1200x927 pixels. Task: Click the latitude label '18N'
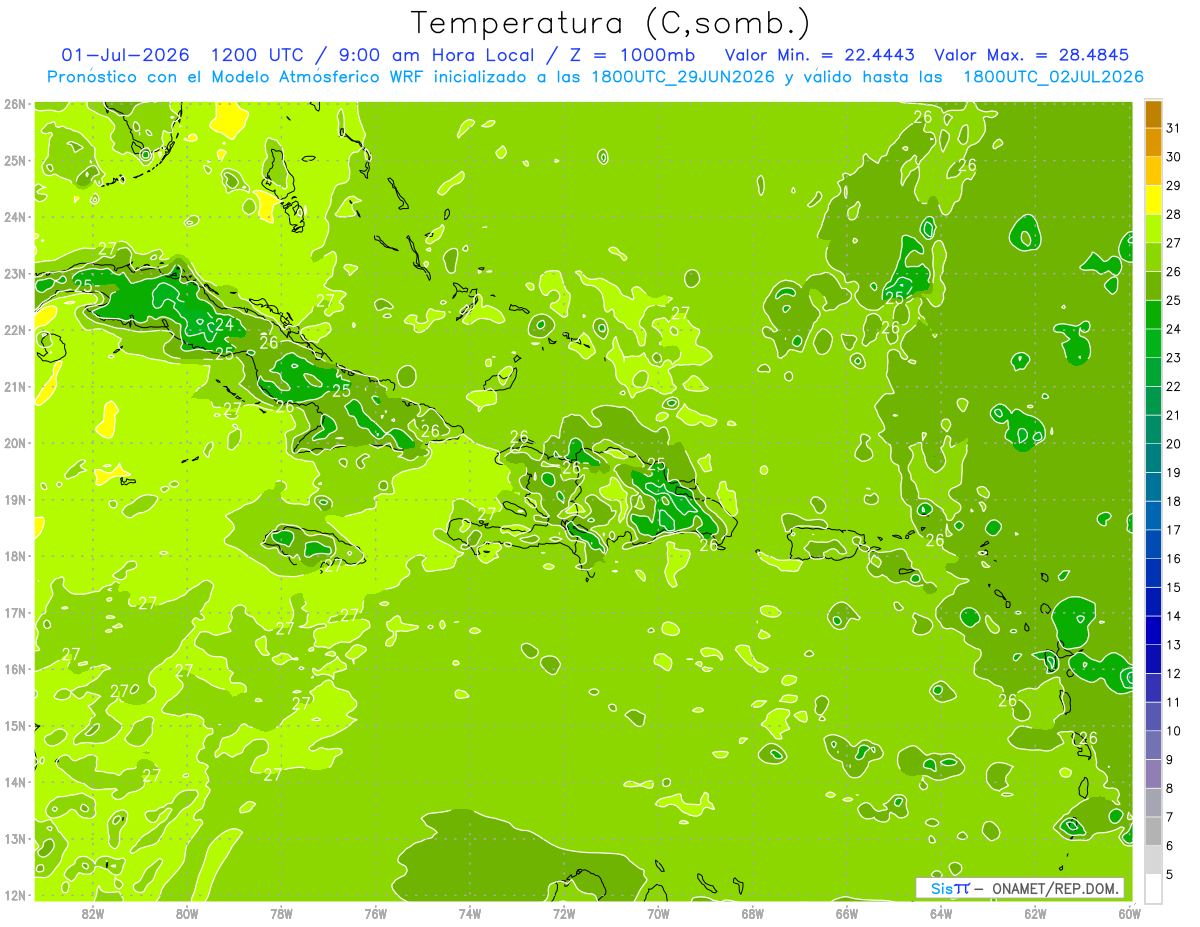click(x=15, y=556)
